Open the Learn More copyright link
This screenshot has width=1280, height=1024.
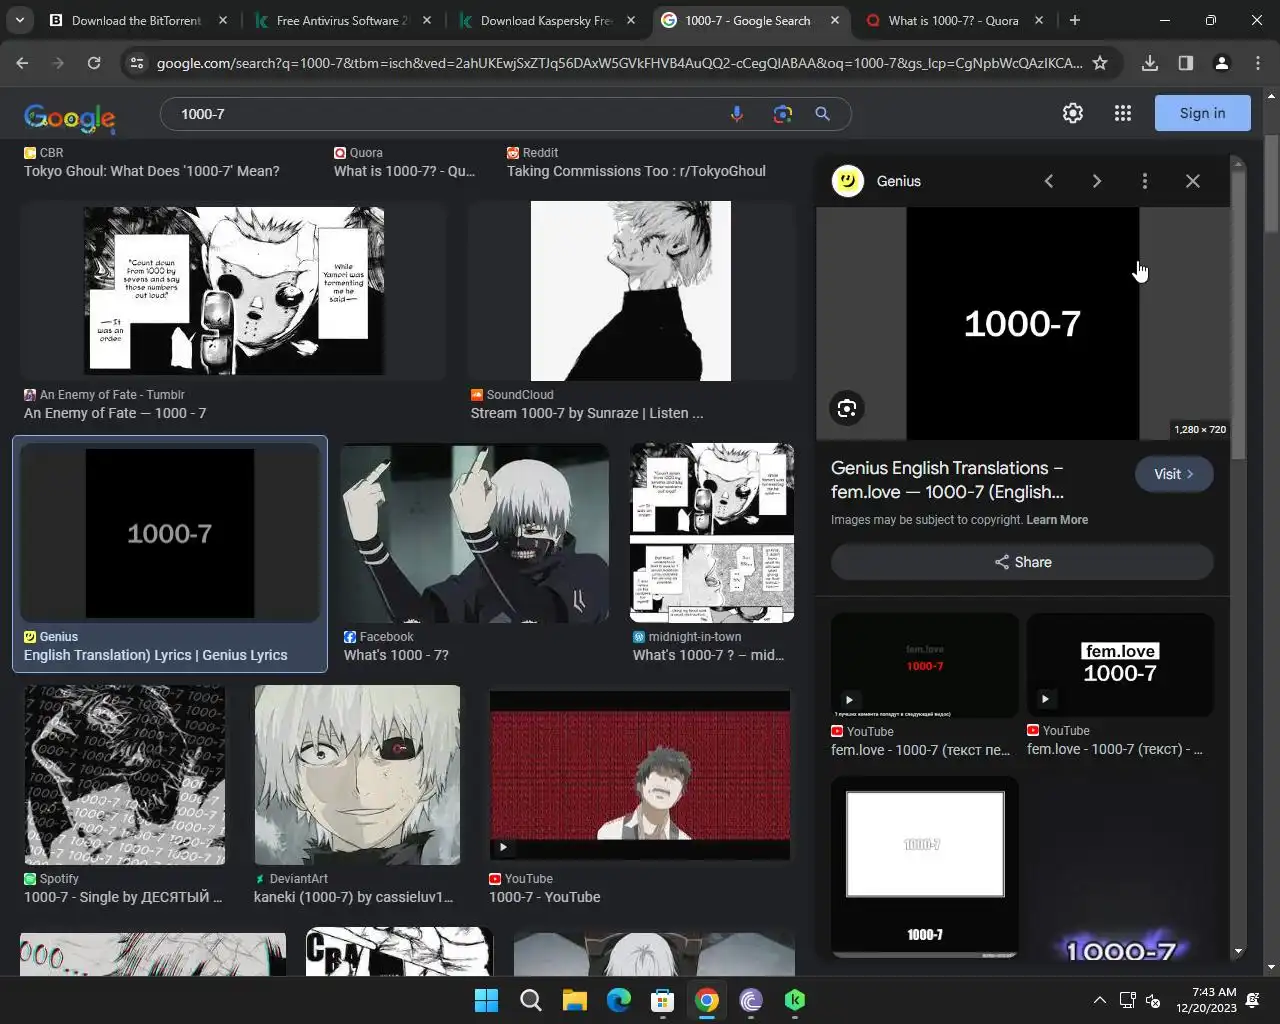(1057, 520)
